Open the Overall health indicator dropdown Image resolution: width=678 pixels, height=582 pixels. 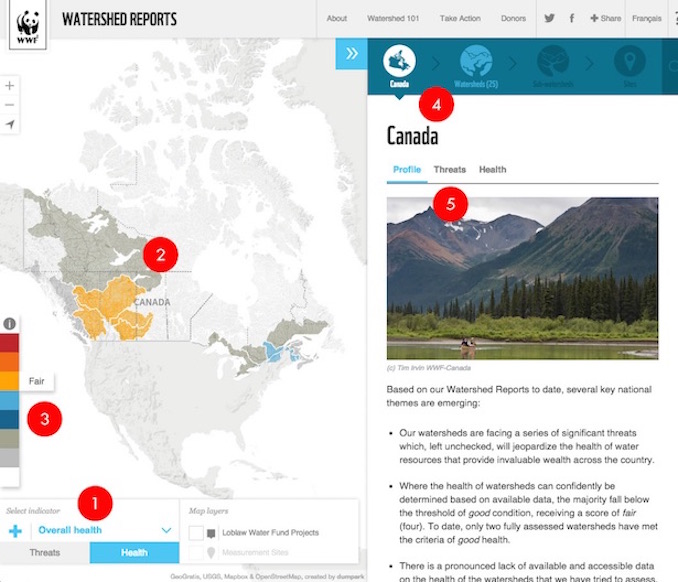(105, 530)
